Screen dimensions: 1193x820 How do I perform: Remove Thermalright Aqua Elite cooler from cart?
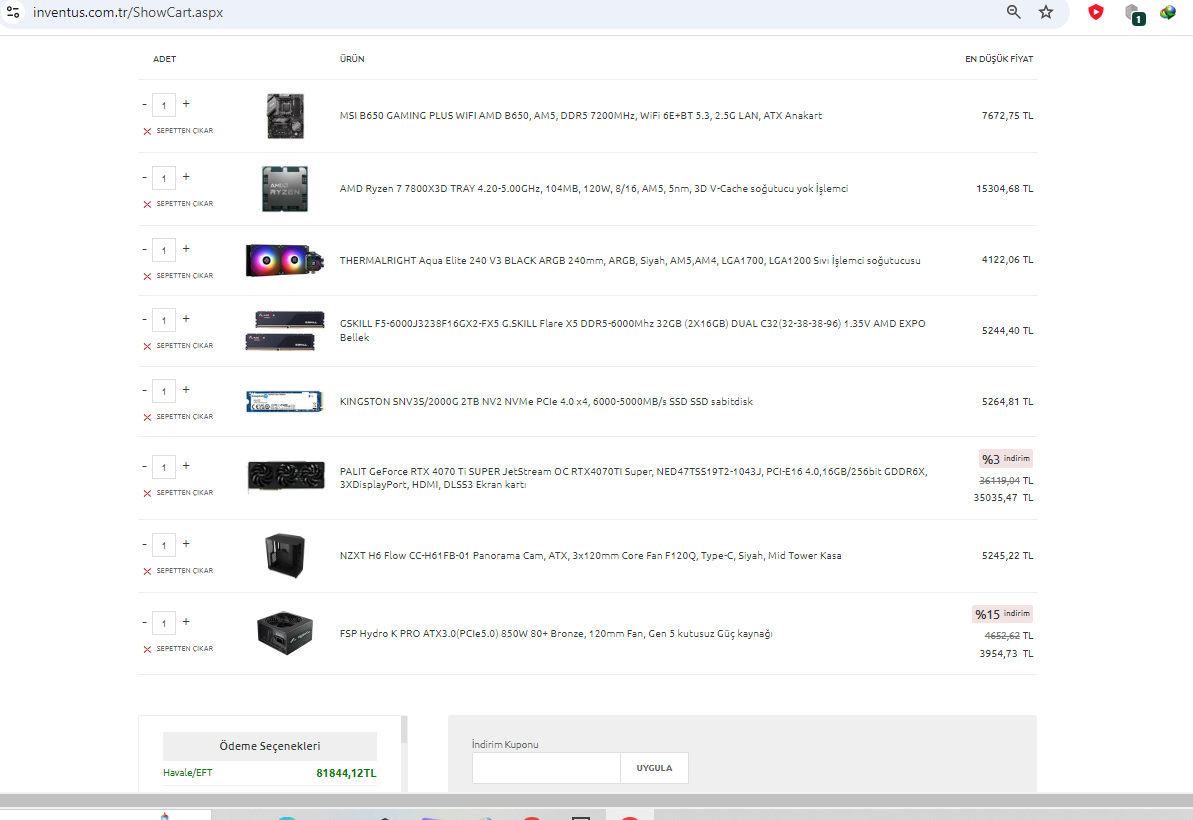coord(178,276)
